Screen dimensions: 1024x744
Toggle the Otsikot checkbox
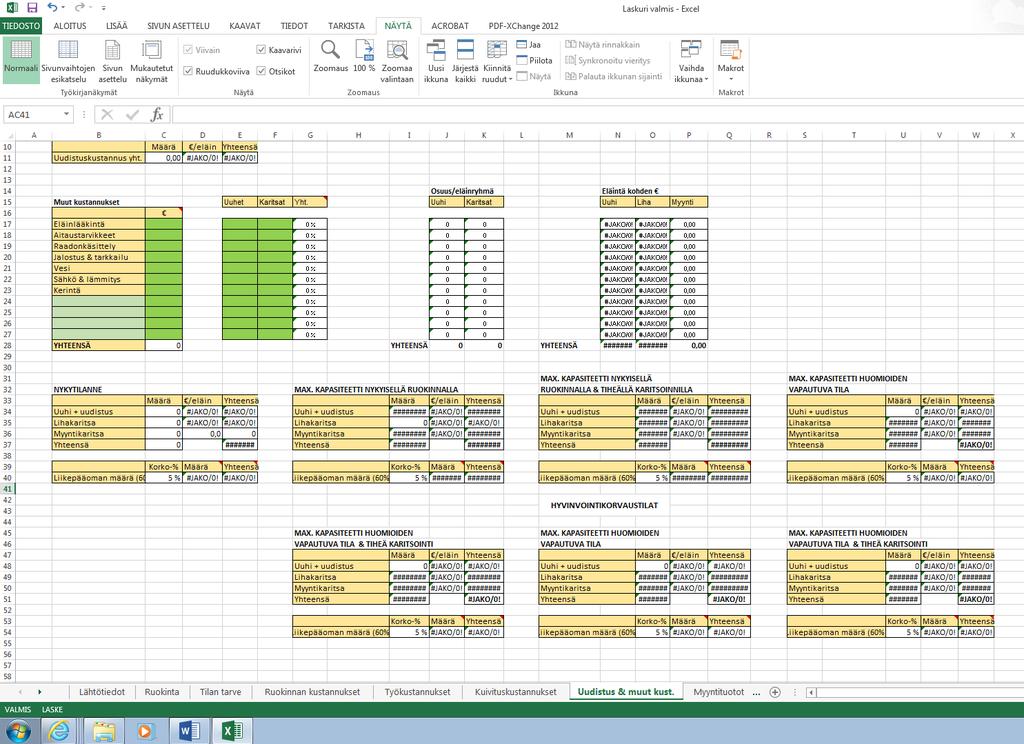coord(261,71)
